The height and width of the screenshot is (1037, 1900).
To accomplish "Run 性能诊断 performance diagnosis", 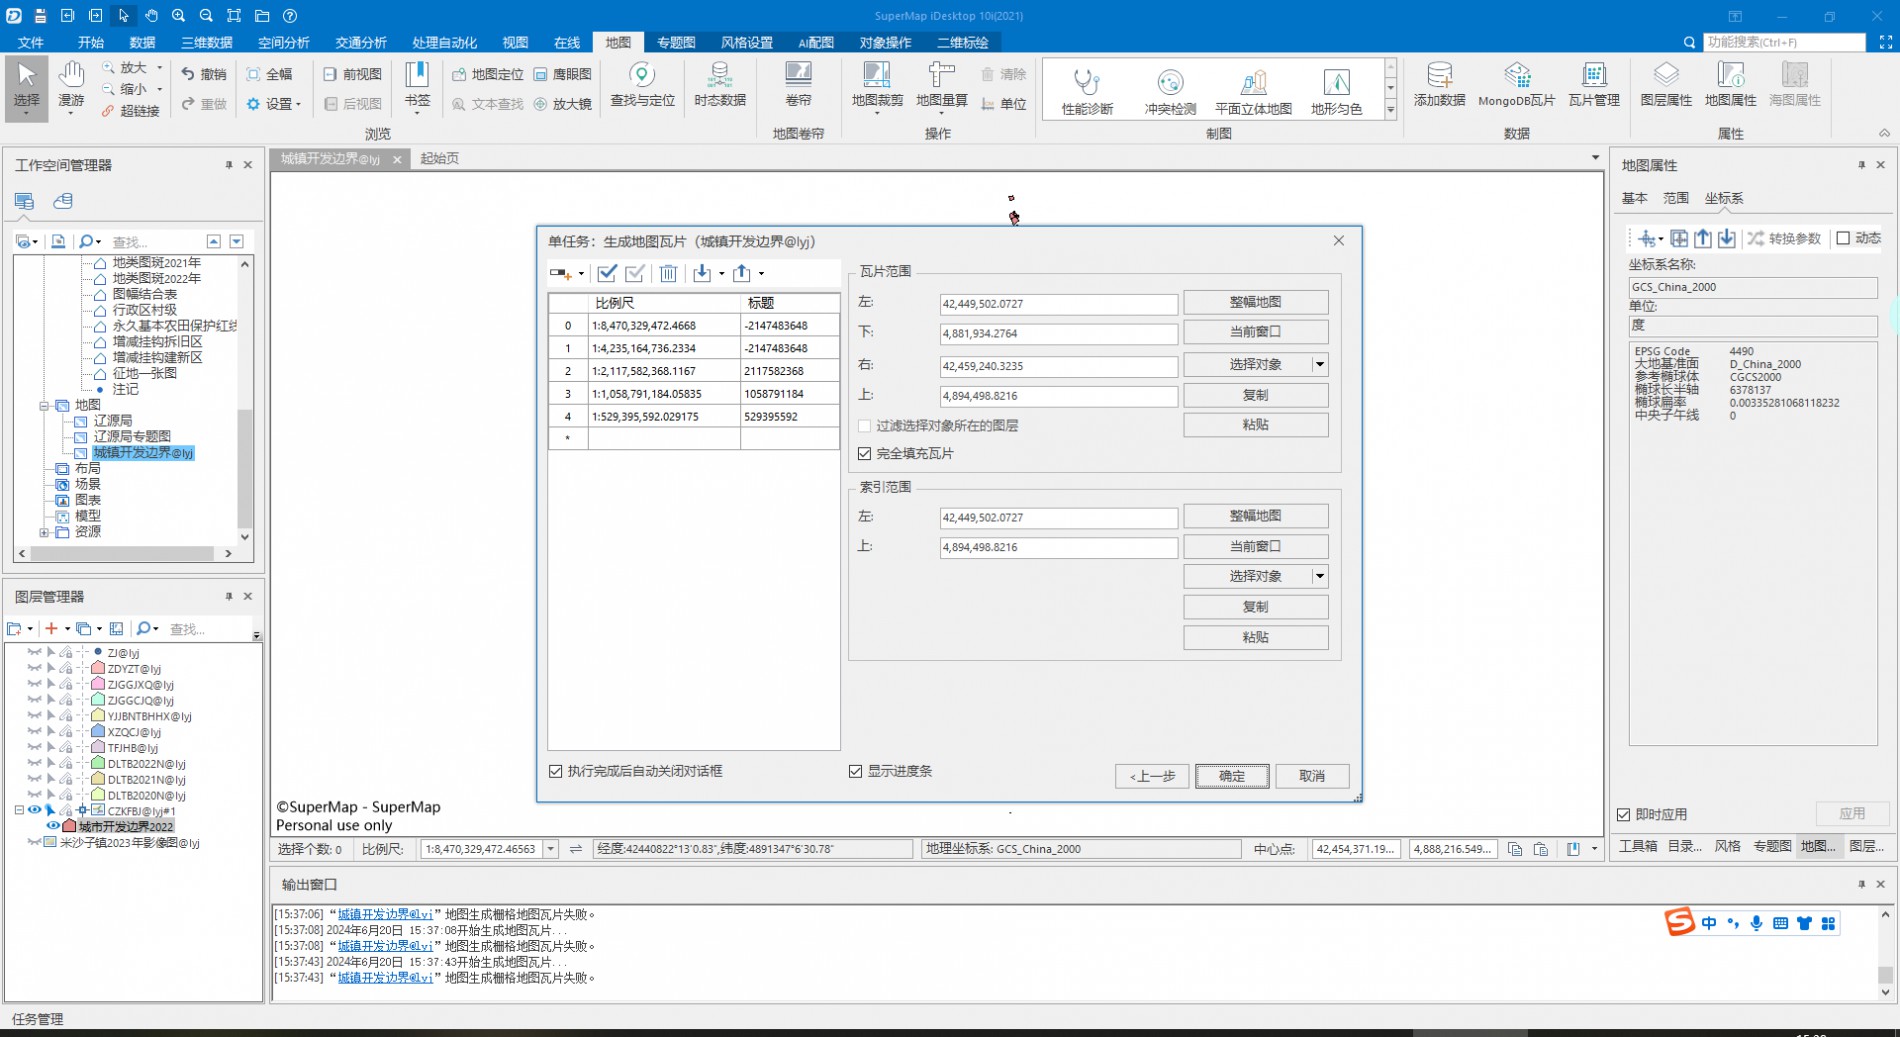I will [x=1087, y=92].
